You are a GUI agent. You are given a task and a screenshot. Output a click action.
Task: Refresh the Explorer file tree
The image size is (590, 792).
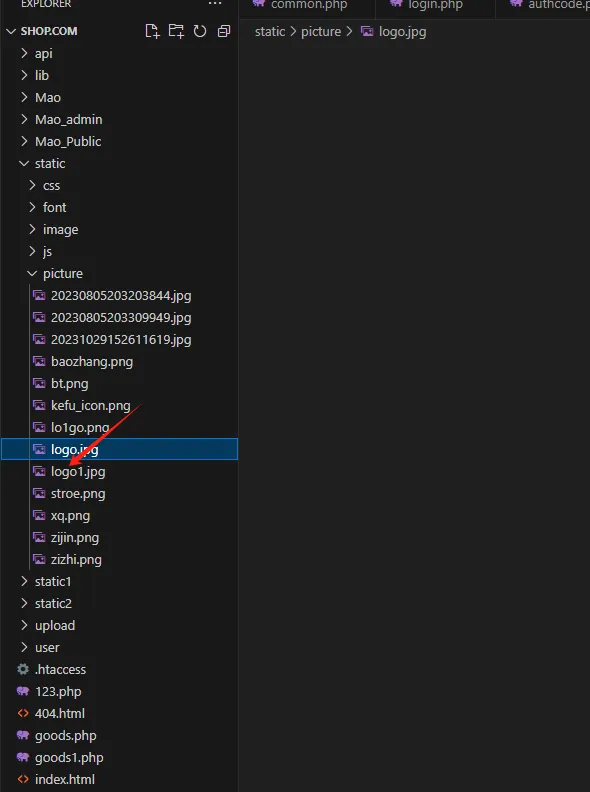tap(200, 31)
